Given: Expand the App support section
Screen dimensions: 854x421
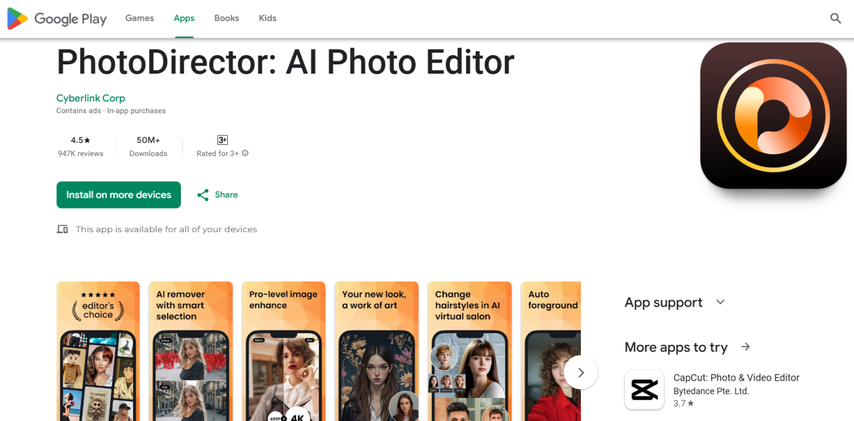Looking at the screenshot, I should click(675, 302).
